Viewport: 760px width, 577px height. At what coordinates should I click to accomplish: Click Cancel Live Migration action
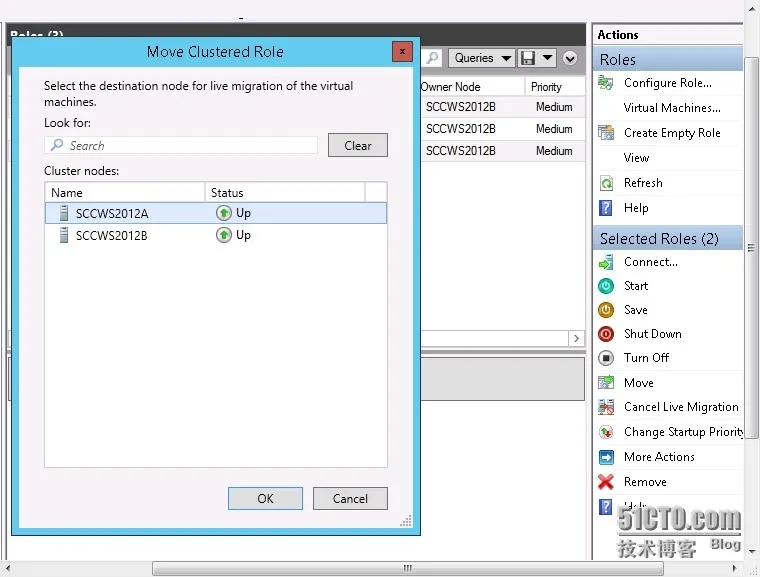click(681, 407)
